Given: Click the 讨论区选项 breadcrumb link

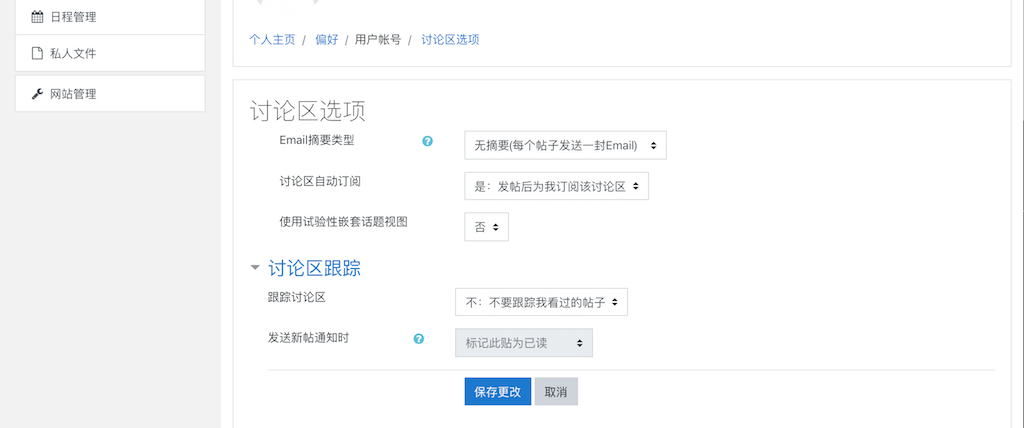Looking at the screenshot, I should (450, 40).
